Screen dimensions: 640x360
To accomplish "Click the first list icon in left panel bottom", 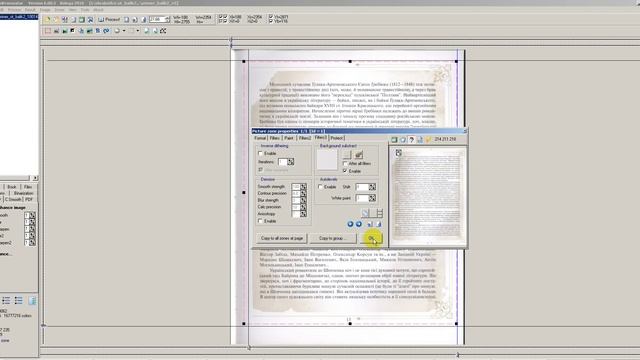I will (x=6, y=301).
